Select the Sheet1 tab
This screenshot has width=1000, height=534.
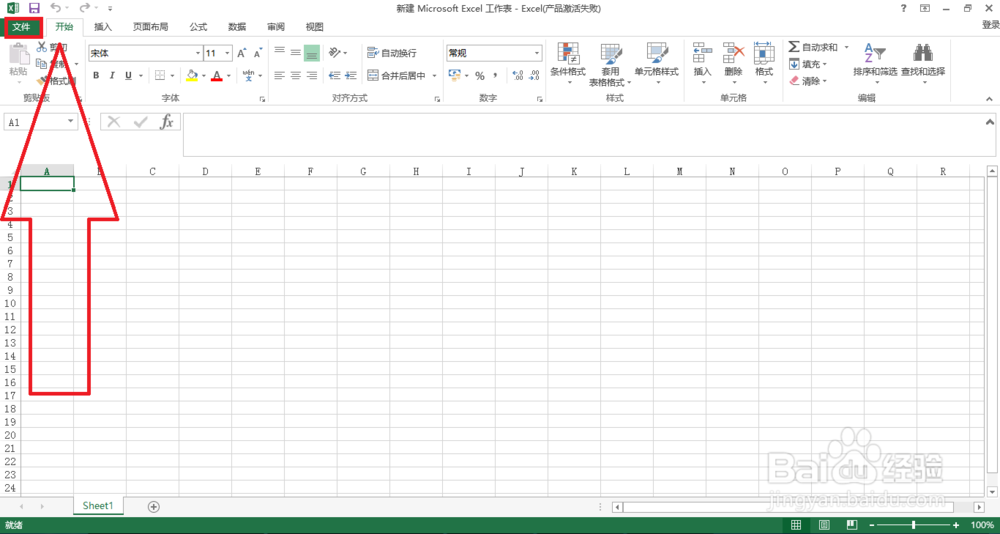99,506
